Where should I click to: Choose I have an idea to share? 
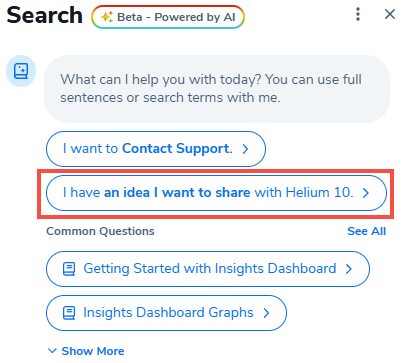(x=216, y=193)
